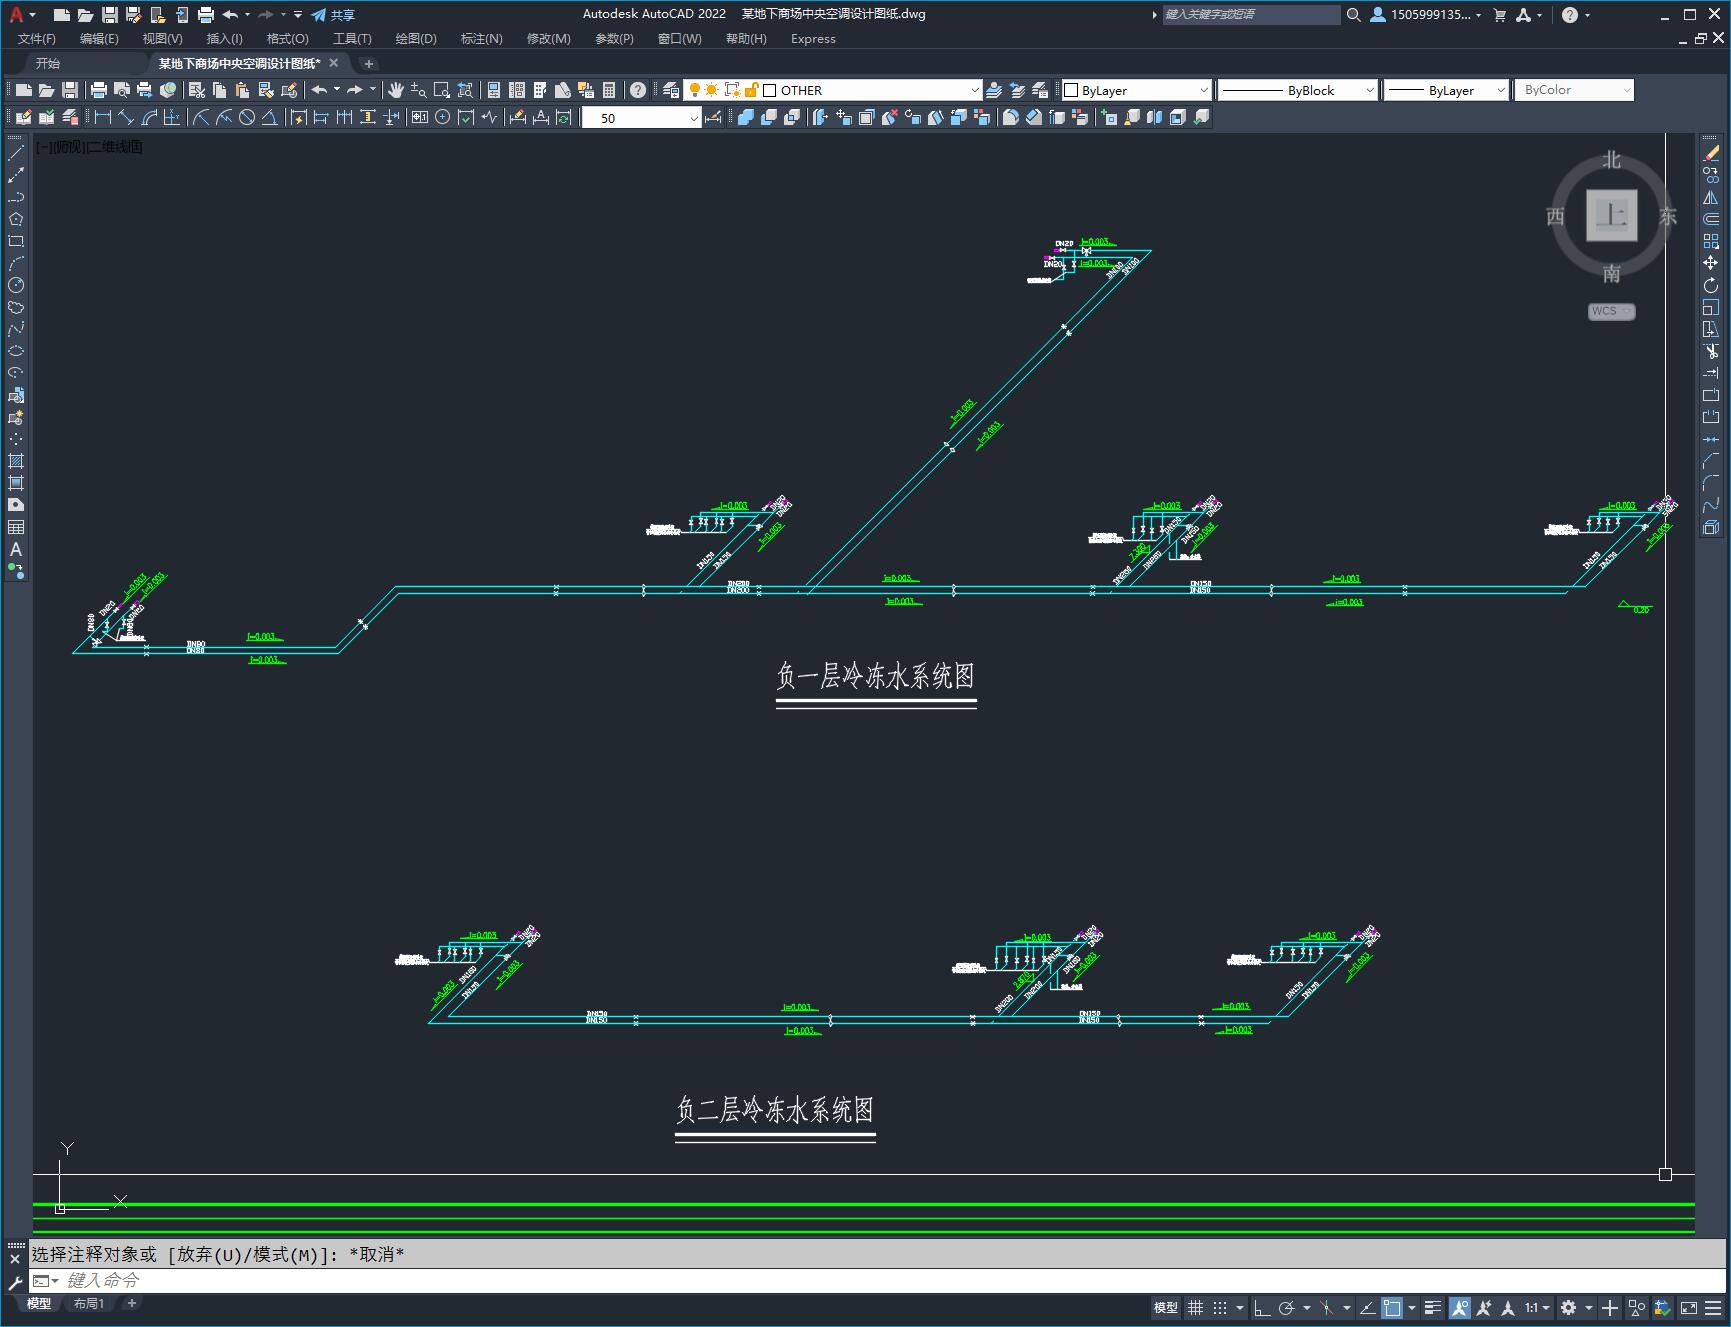
Task: Toggle ortho mode in status bar
Action: click(1262, 1307)
